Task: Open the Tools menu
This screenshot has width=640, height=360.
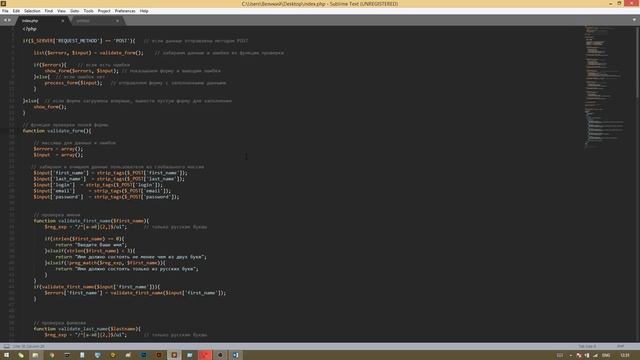Action: [x=88, y=11]
